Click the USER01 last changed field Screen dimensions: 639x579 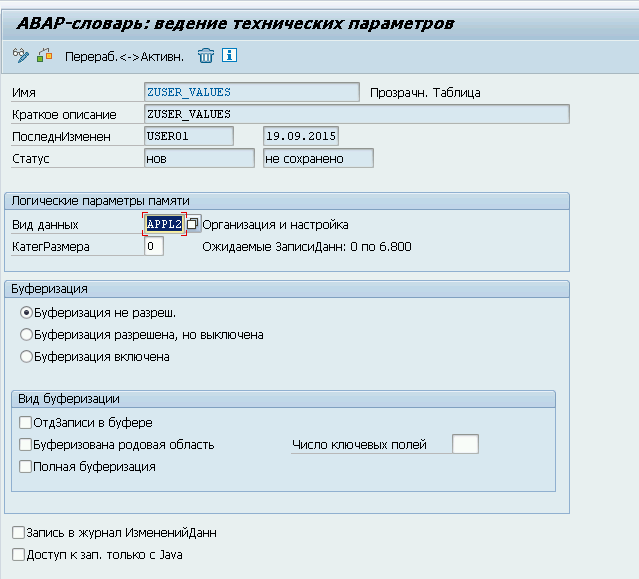tap(189, 136)
